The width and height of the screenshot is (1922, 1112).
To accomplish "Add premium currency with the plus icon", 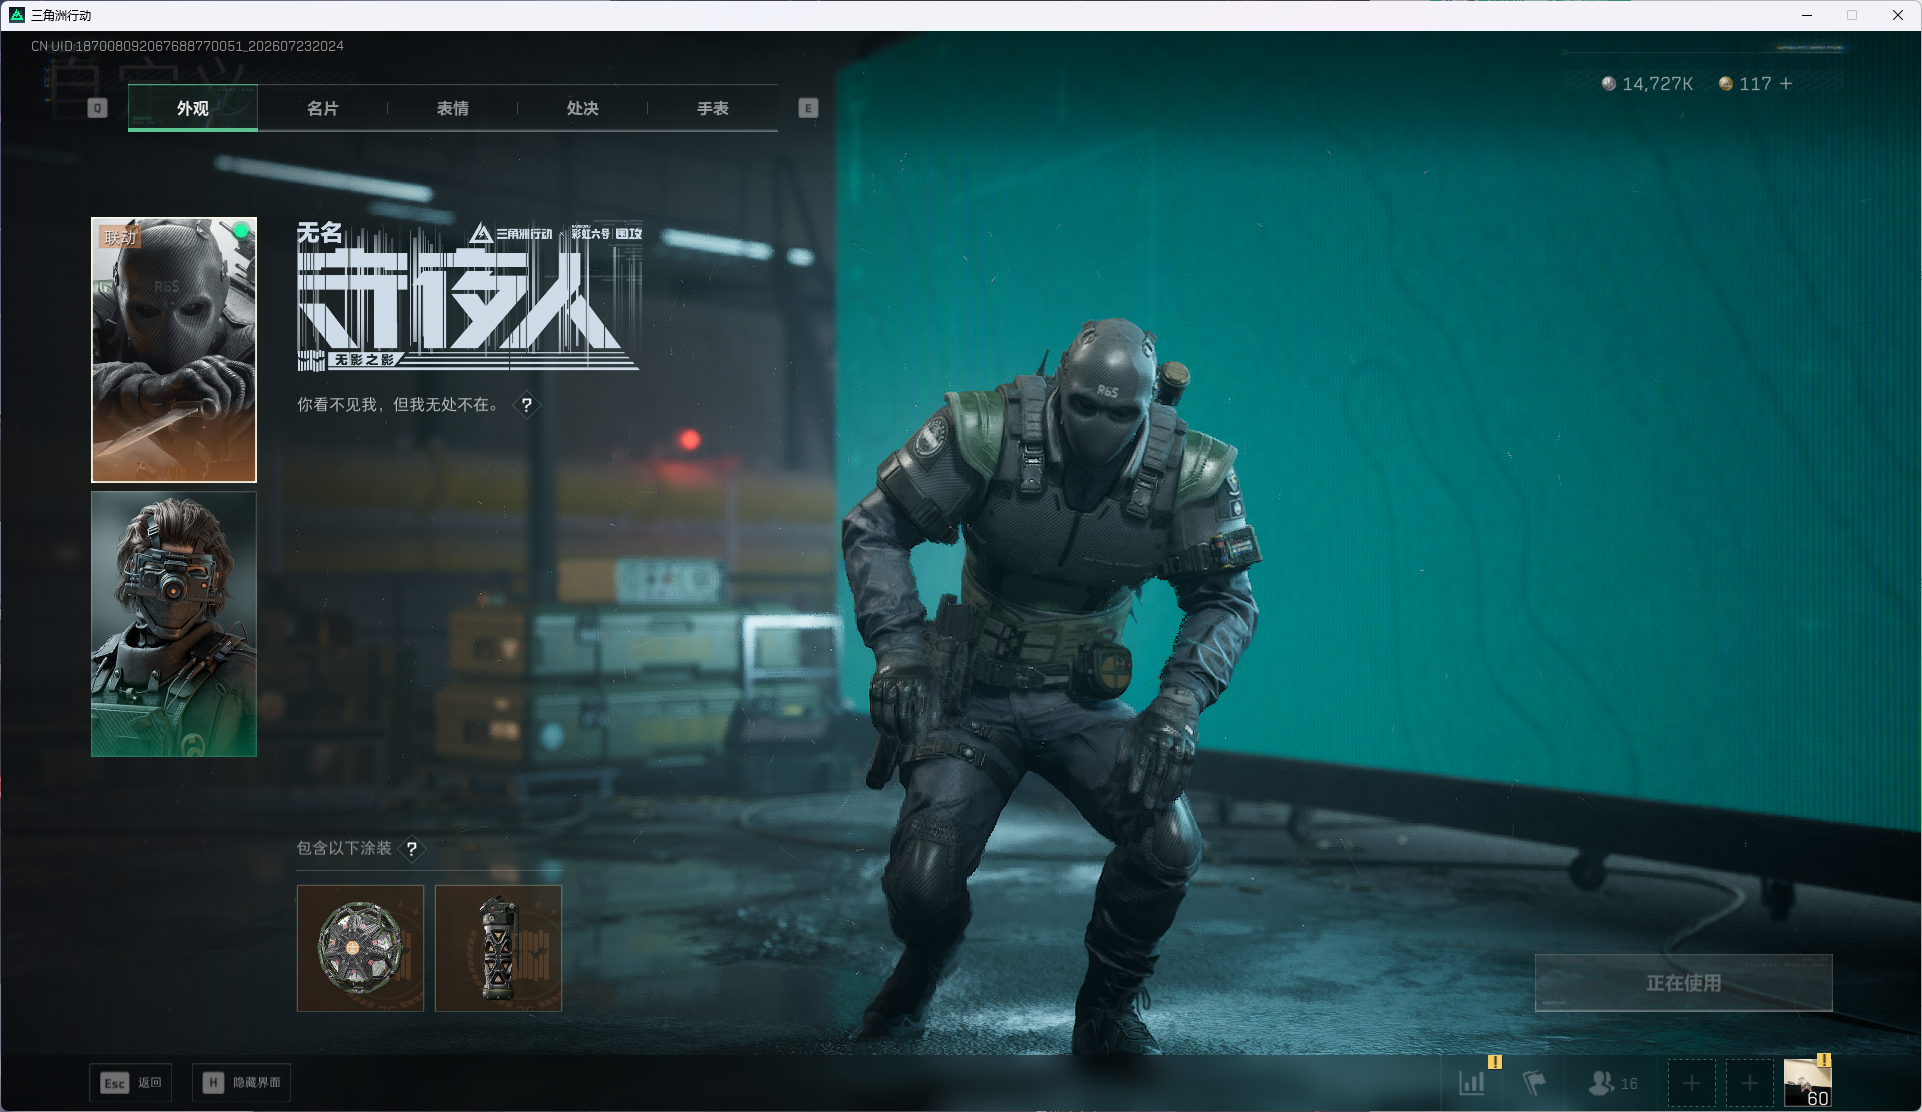I will click(x=1786, y=84).
